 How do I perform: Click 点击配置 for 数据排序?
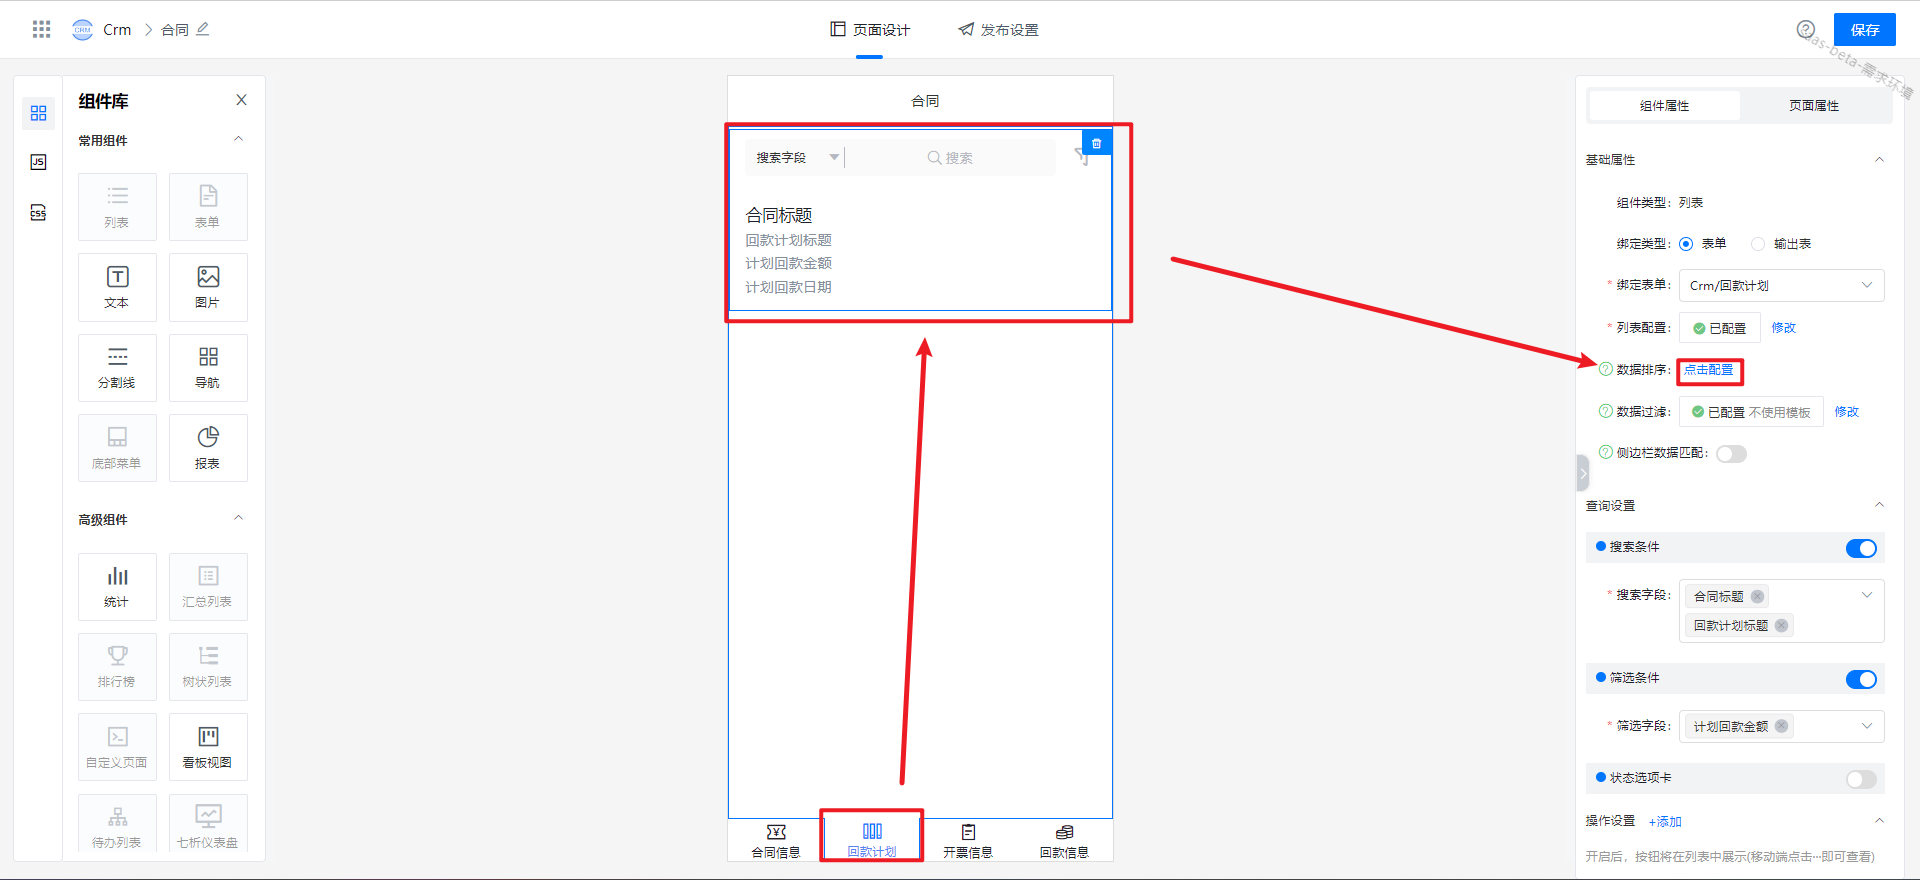pyautogui.click(x=1708, y=370)
